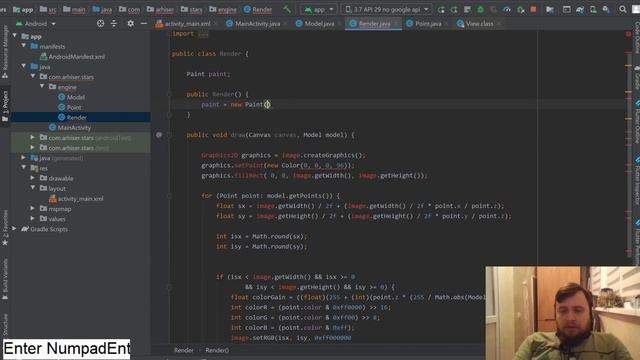The width and height of the screenshot is (640, 360).
Task: Click the Sync Project with Gradle icon
Action: click(580, 9)
